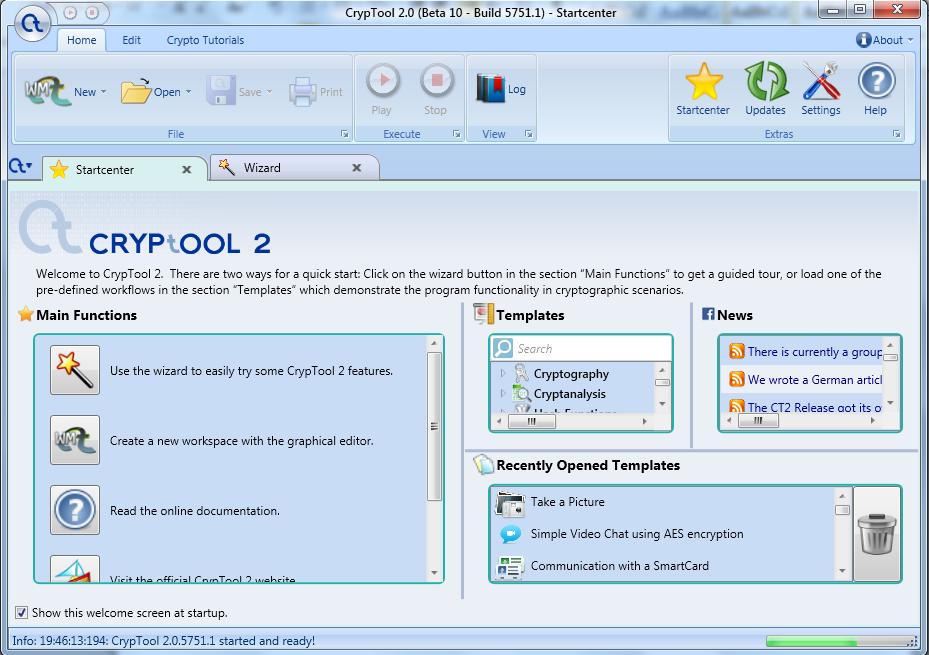Close the Startcenter tab
This screenshot has height=655, width=929.
click(x=187, y=169)
